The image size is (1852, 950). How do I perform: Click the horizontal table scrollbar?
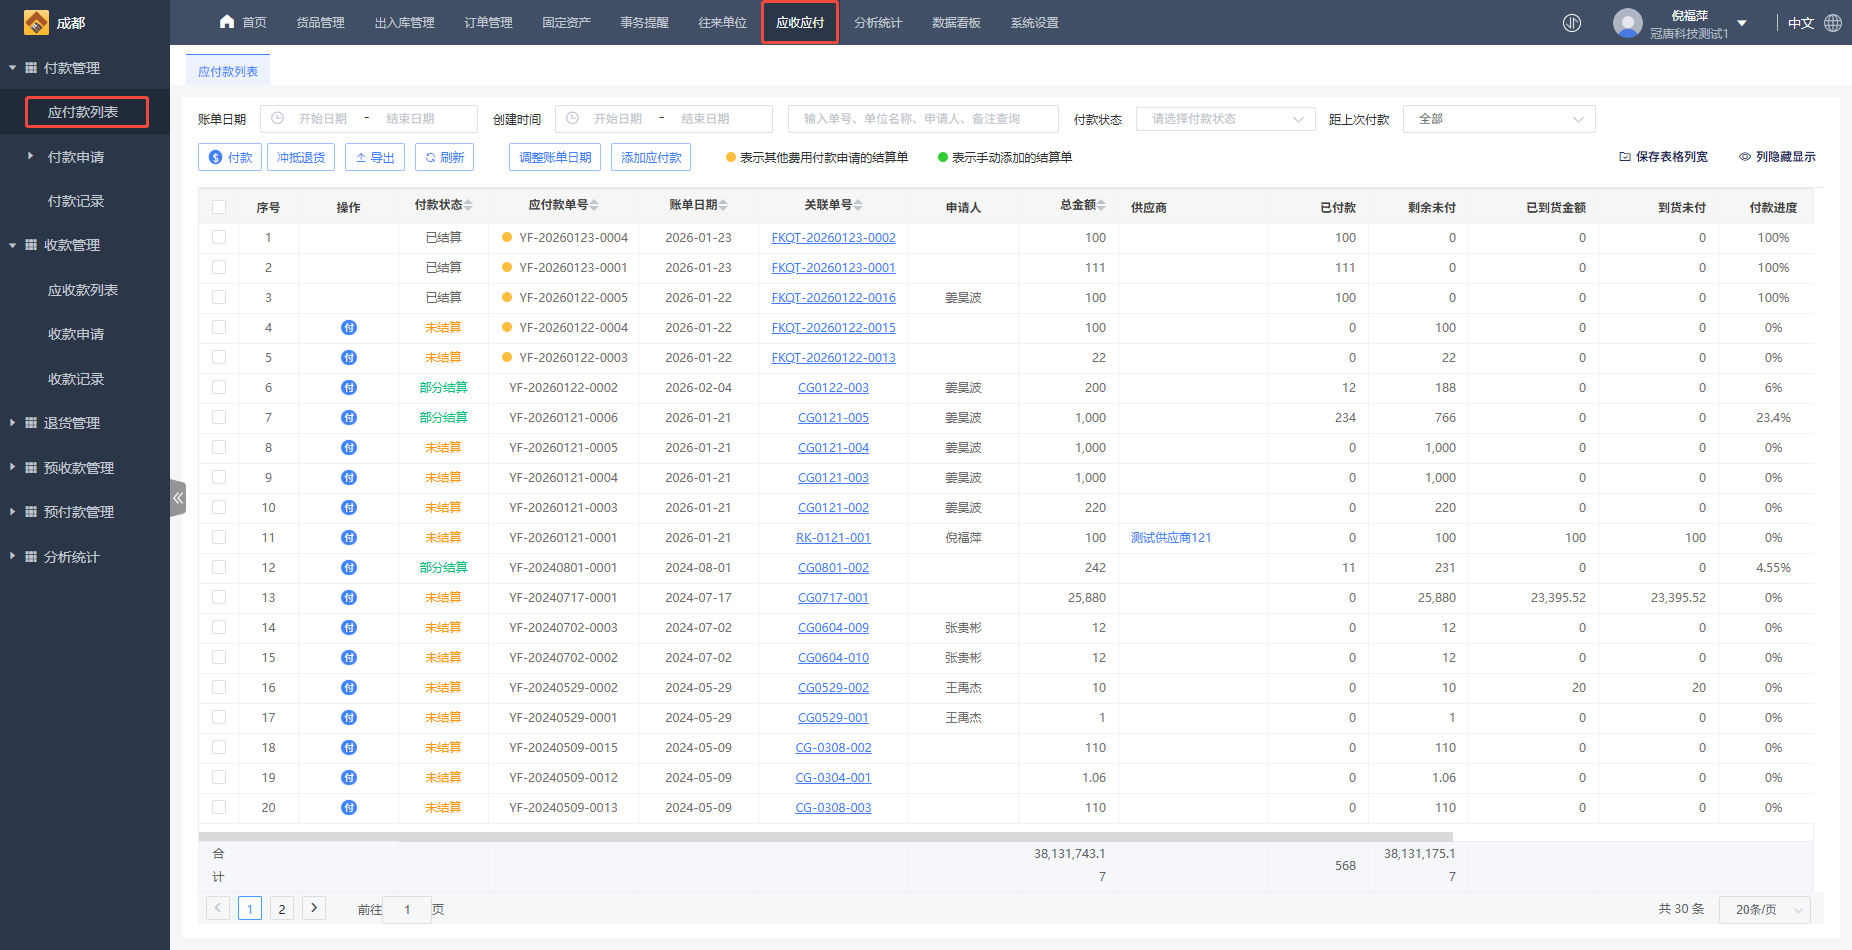pyautogui.click(x=825, y=836)
